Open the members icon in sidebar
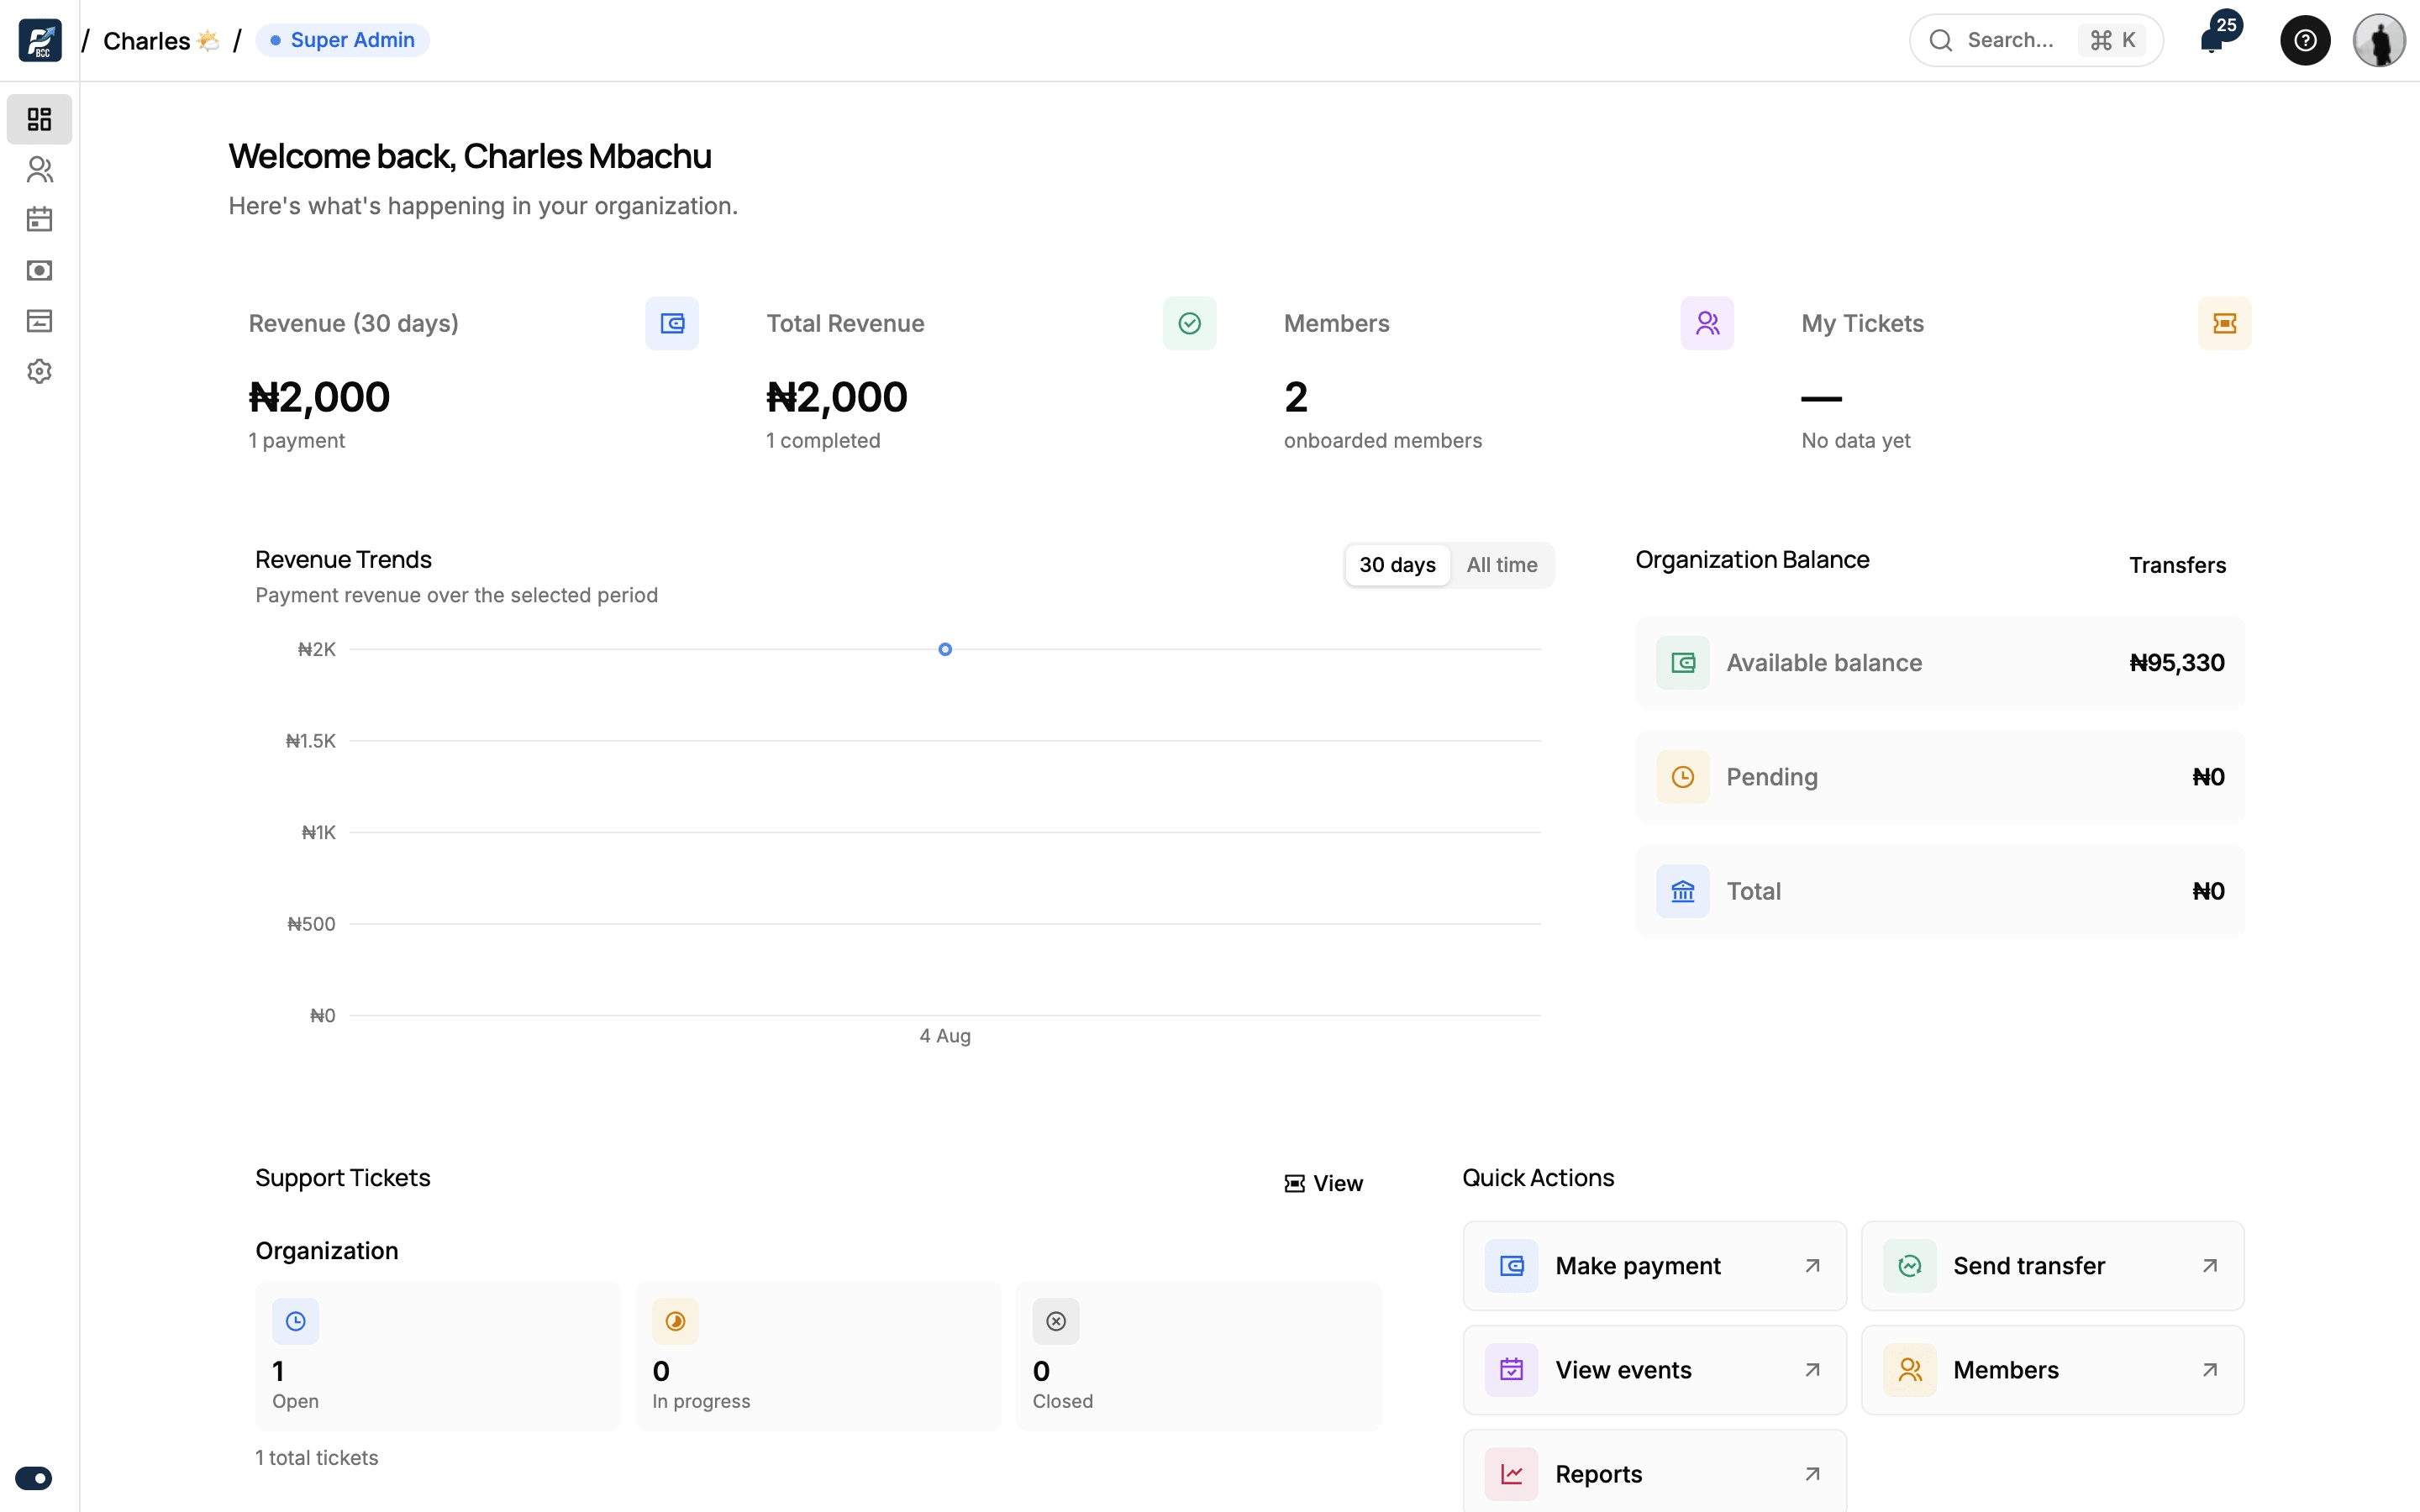This screenshot has width=2420, height=1512. [x=39, y=170]
